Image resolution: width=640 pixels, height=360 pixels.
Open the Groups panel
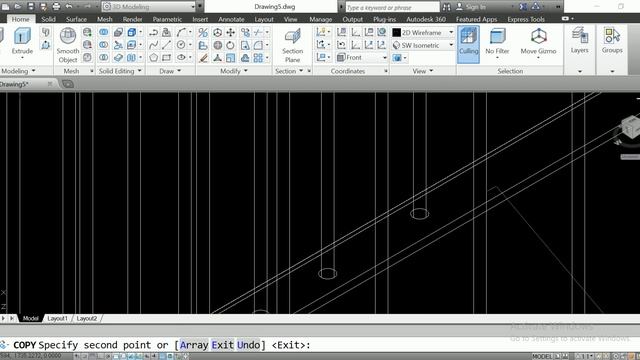click(612, 40)
